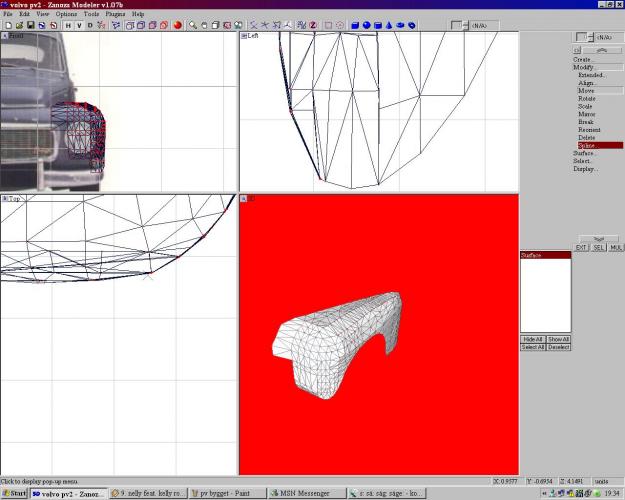Screen dimensions: 625x500
Task: Open the Plugins menu
Action: [116, 15]
